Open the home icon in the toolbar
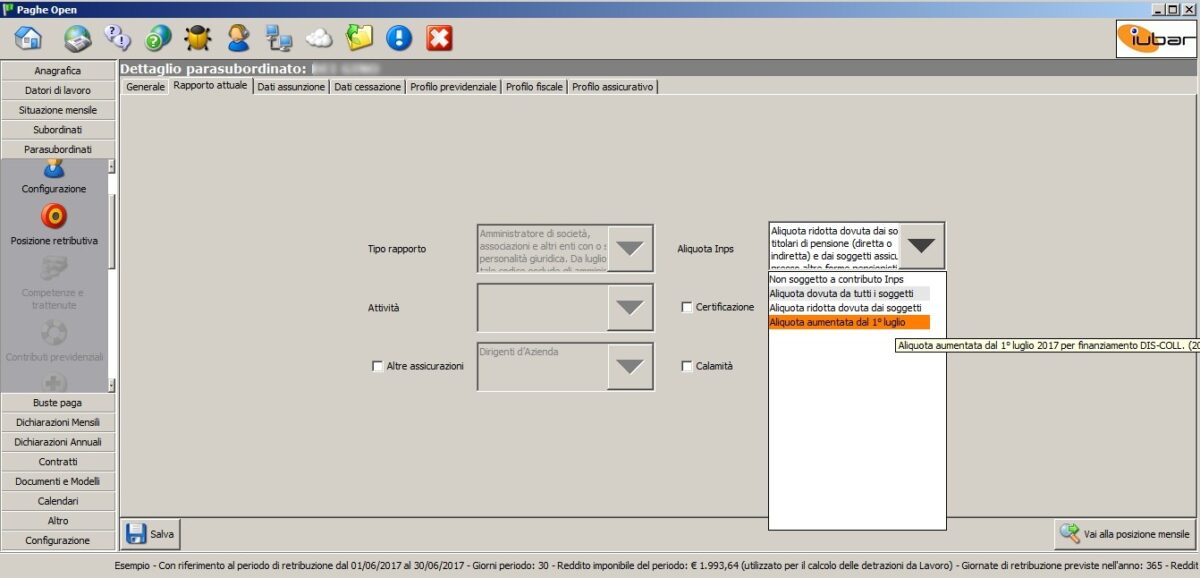 coord(28,38)
